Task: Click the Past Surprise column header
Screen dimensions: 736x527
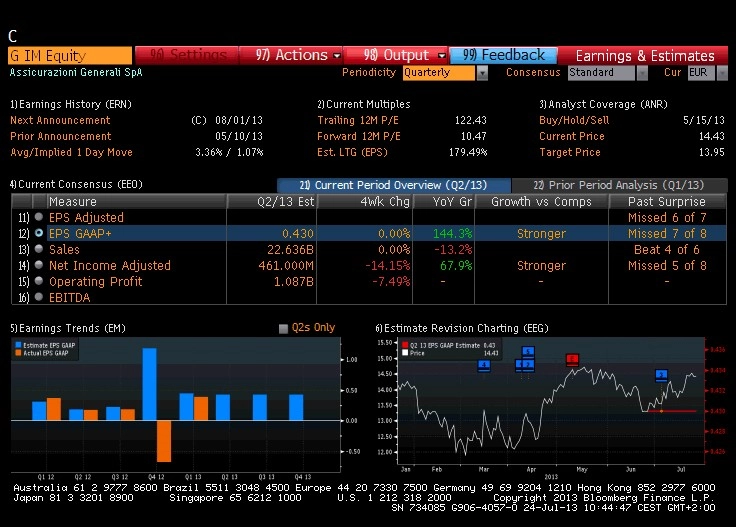Action: pyautogui.click(x=667, y=201)
